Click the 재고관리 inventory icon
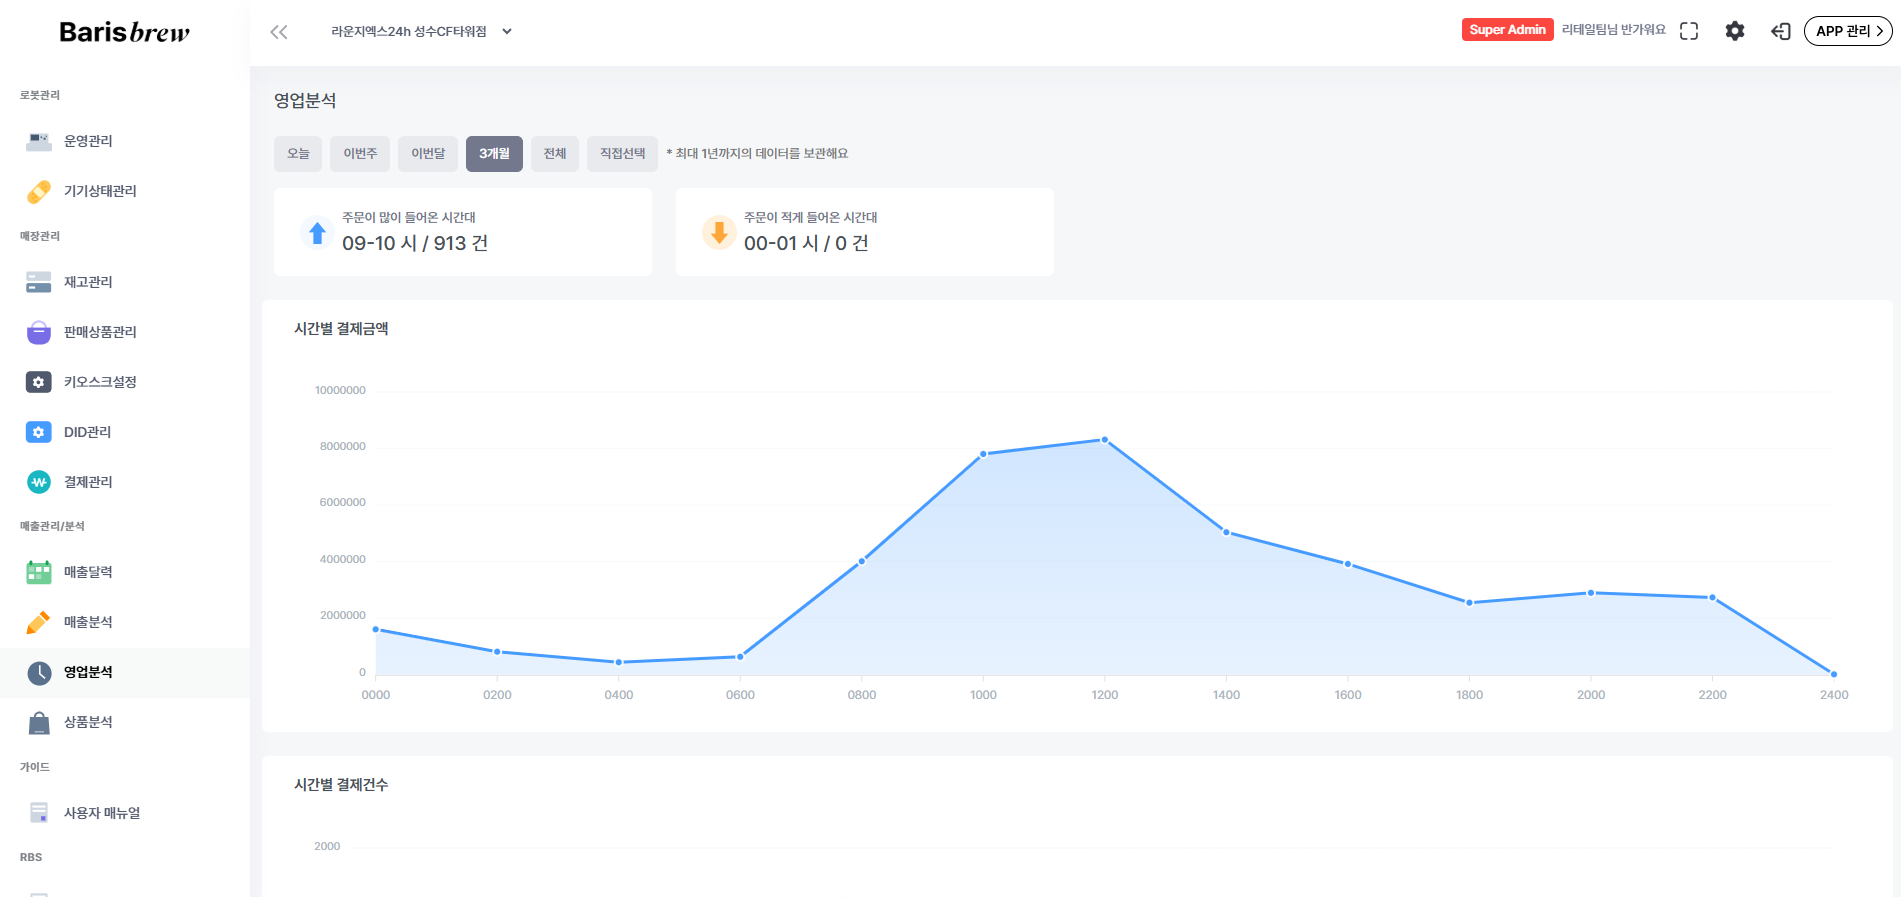 click(39, 282)
